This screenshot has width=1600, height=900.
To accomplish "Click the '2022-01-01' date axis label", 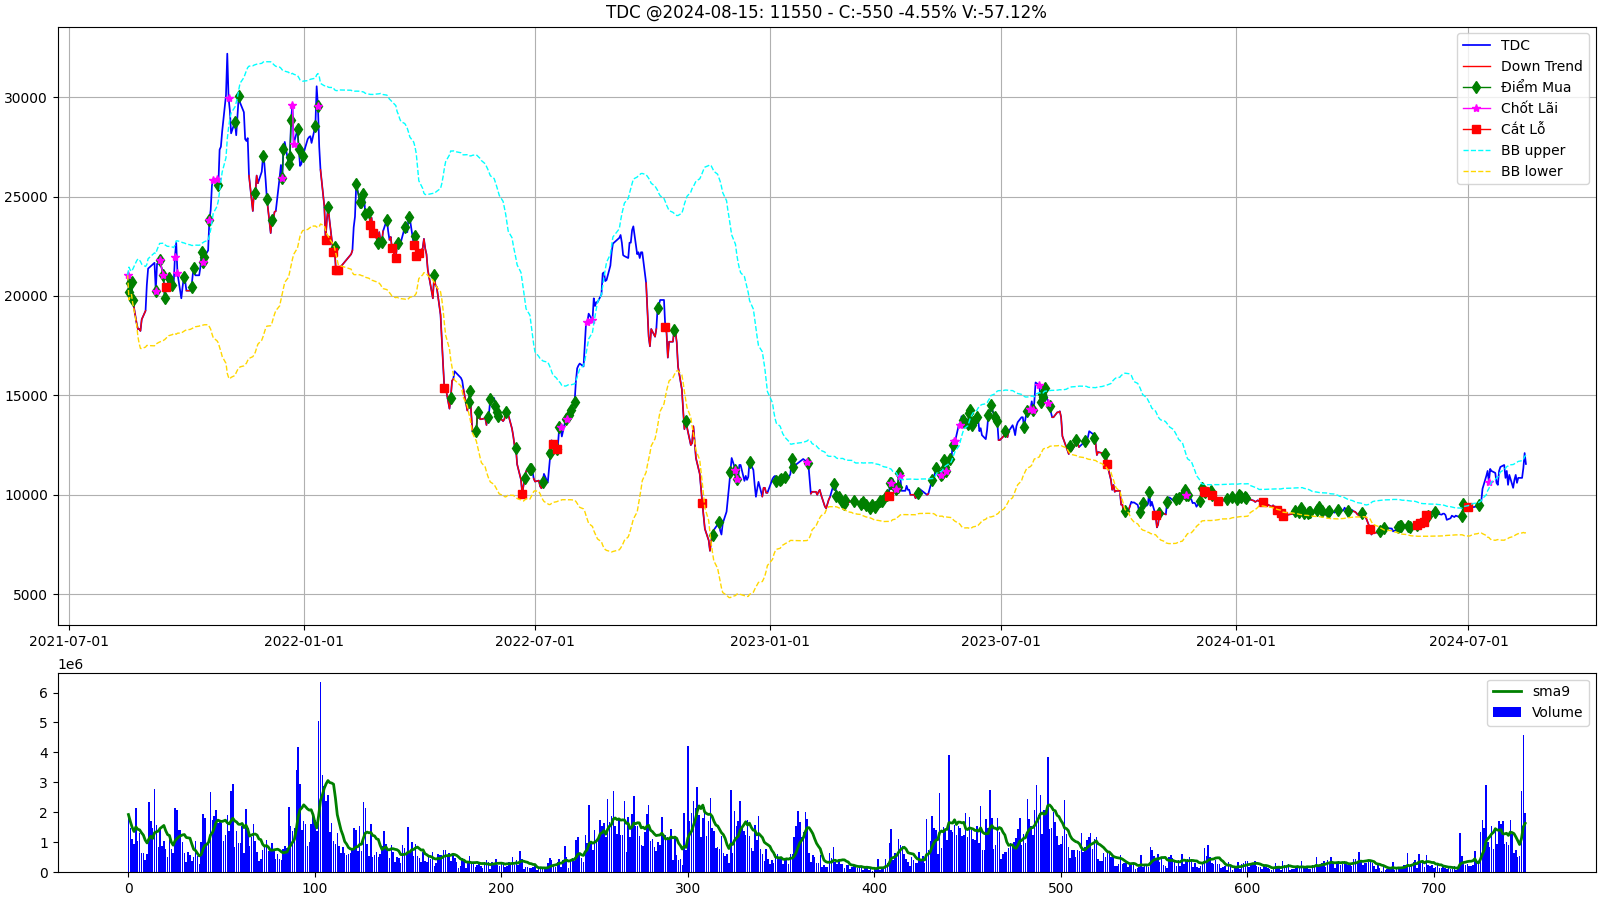I will 304,641.
